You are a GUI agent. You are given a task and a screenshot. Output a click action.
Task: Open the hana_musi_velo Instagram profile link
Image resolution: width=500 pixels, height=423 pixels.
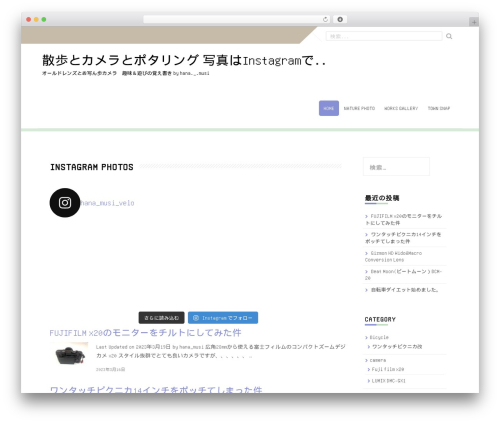[107, 203]
